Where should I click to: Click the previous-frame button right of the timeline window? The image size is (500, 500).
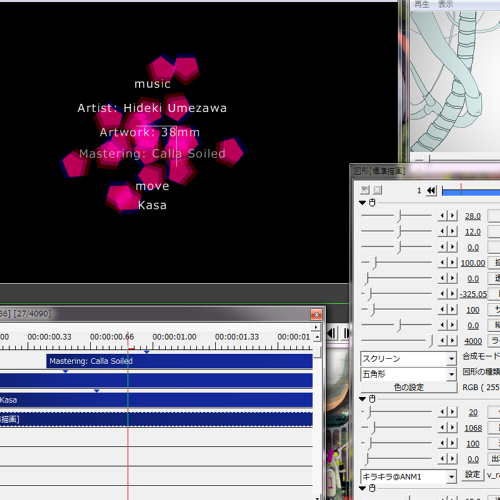tap(332, 333)
